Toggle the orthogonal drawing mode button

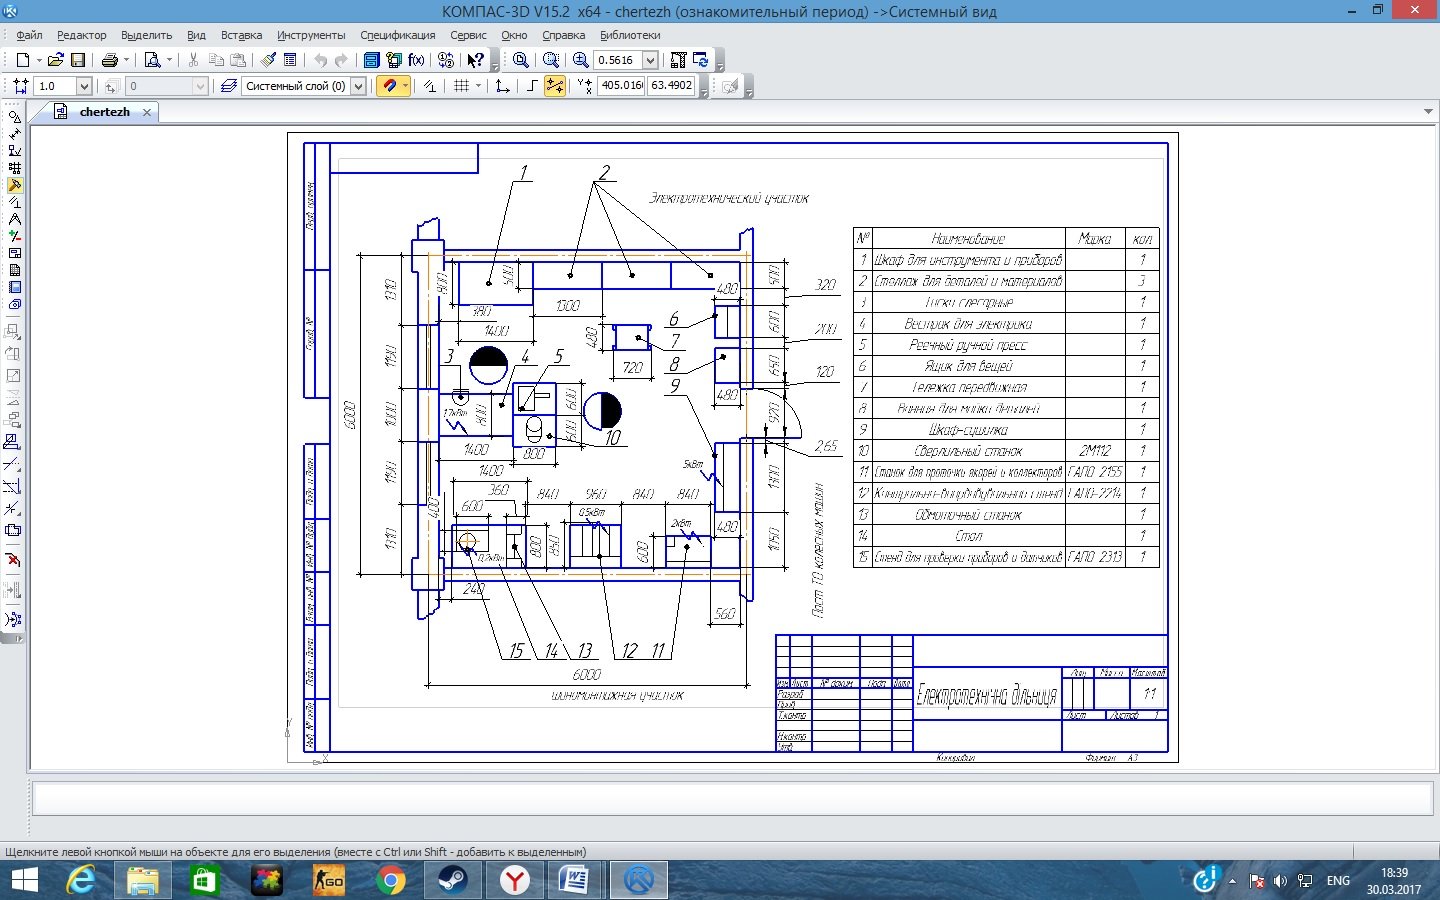click(531, 86)
